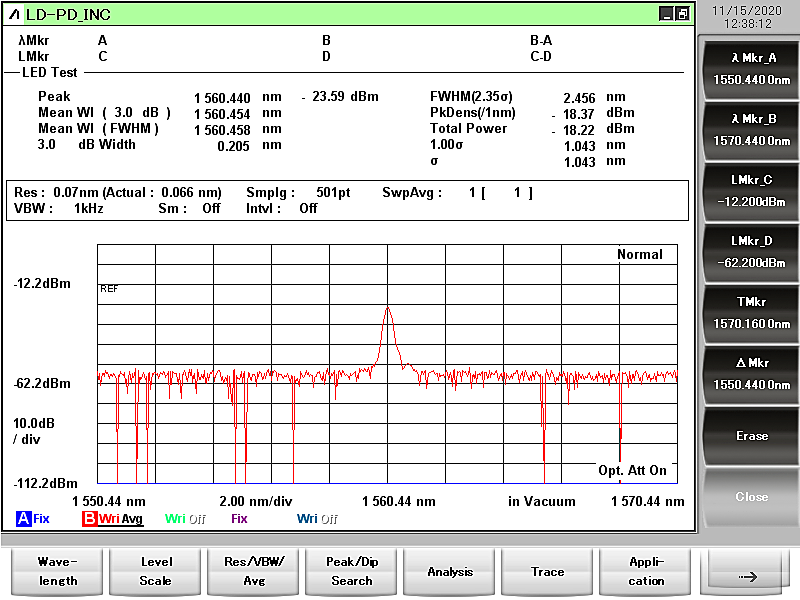Open the Level Scale menu
Image resolution: width=800 pixels, height=600 pixels.
pyautogui.click(x=156, y=571)
